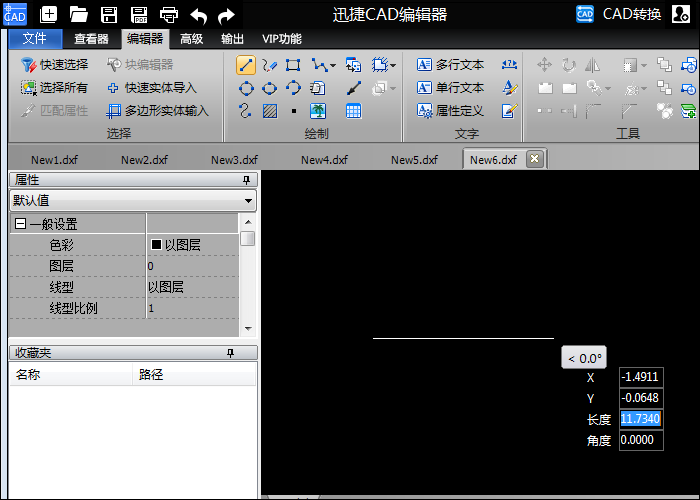Open the dashed-frame tool dropdown arrow in draw group
Screen dimensions: 700x500
393,66
